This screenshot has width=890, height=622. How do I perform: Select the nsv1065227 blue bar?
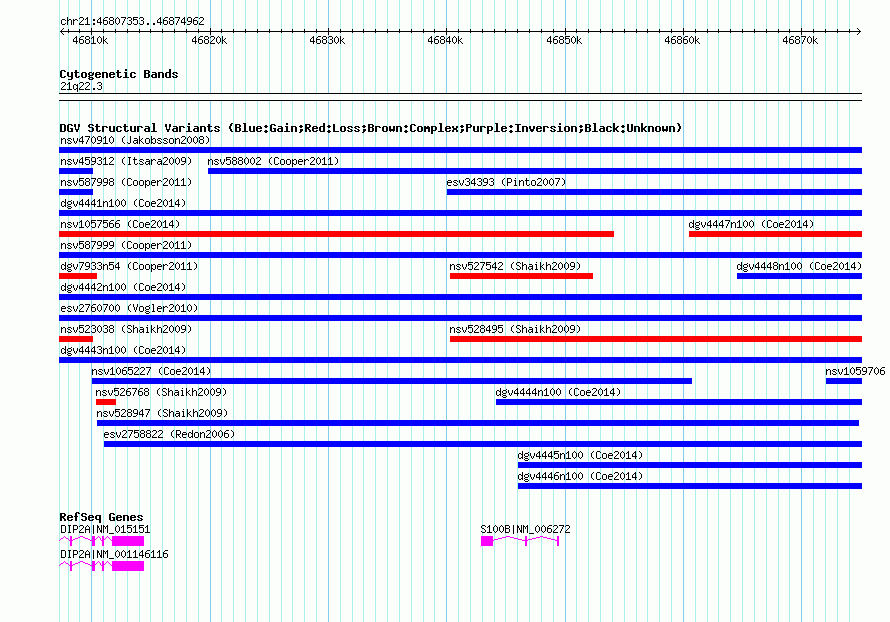392,381
